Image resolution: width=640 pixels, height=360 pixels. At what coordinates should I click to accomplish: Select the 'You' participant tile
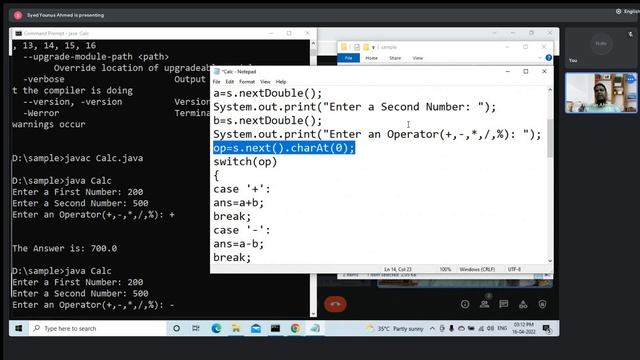601,47
